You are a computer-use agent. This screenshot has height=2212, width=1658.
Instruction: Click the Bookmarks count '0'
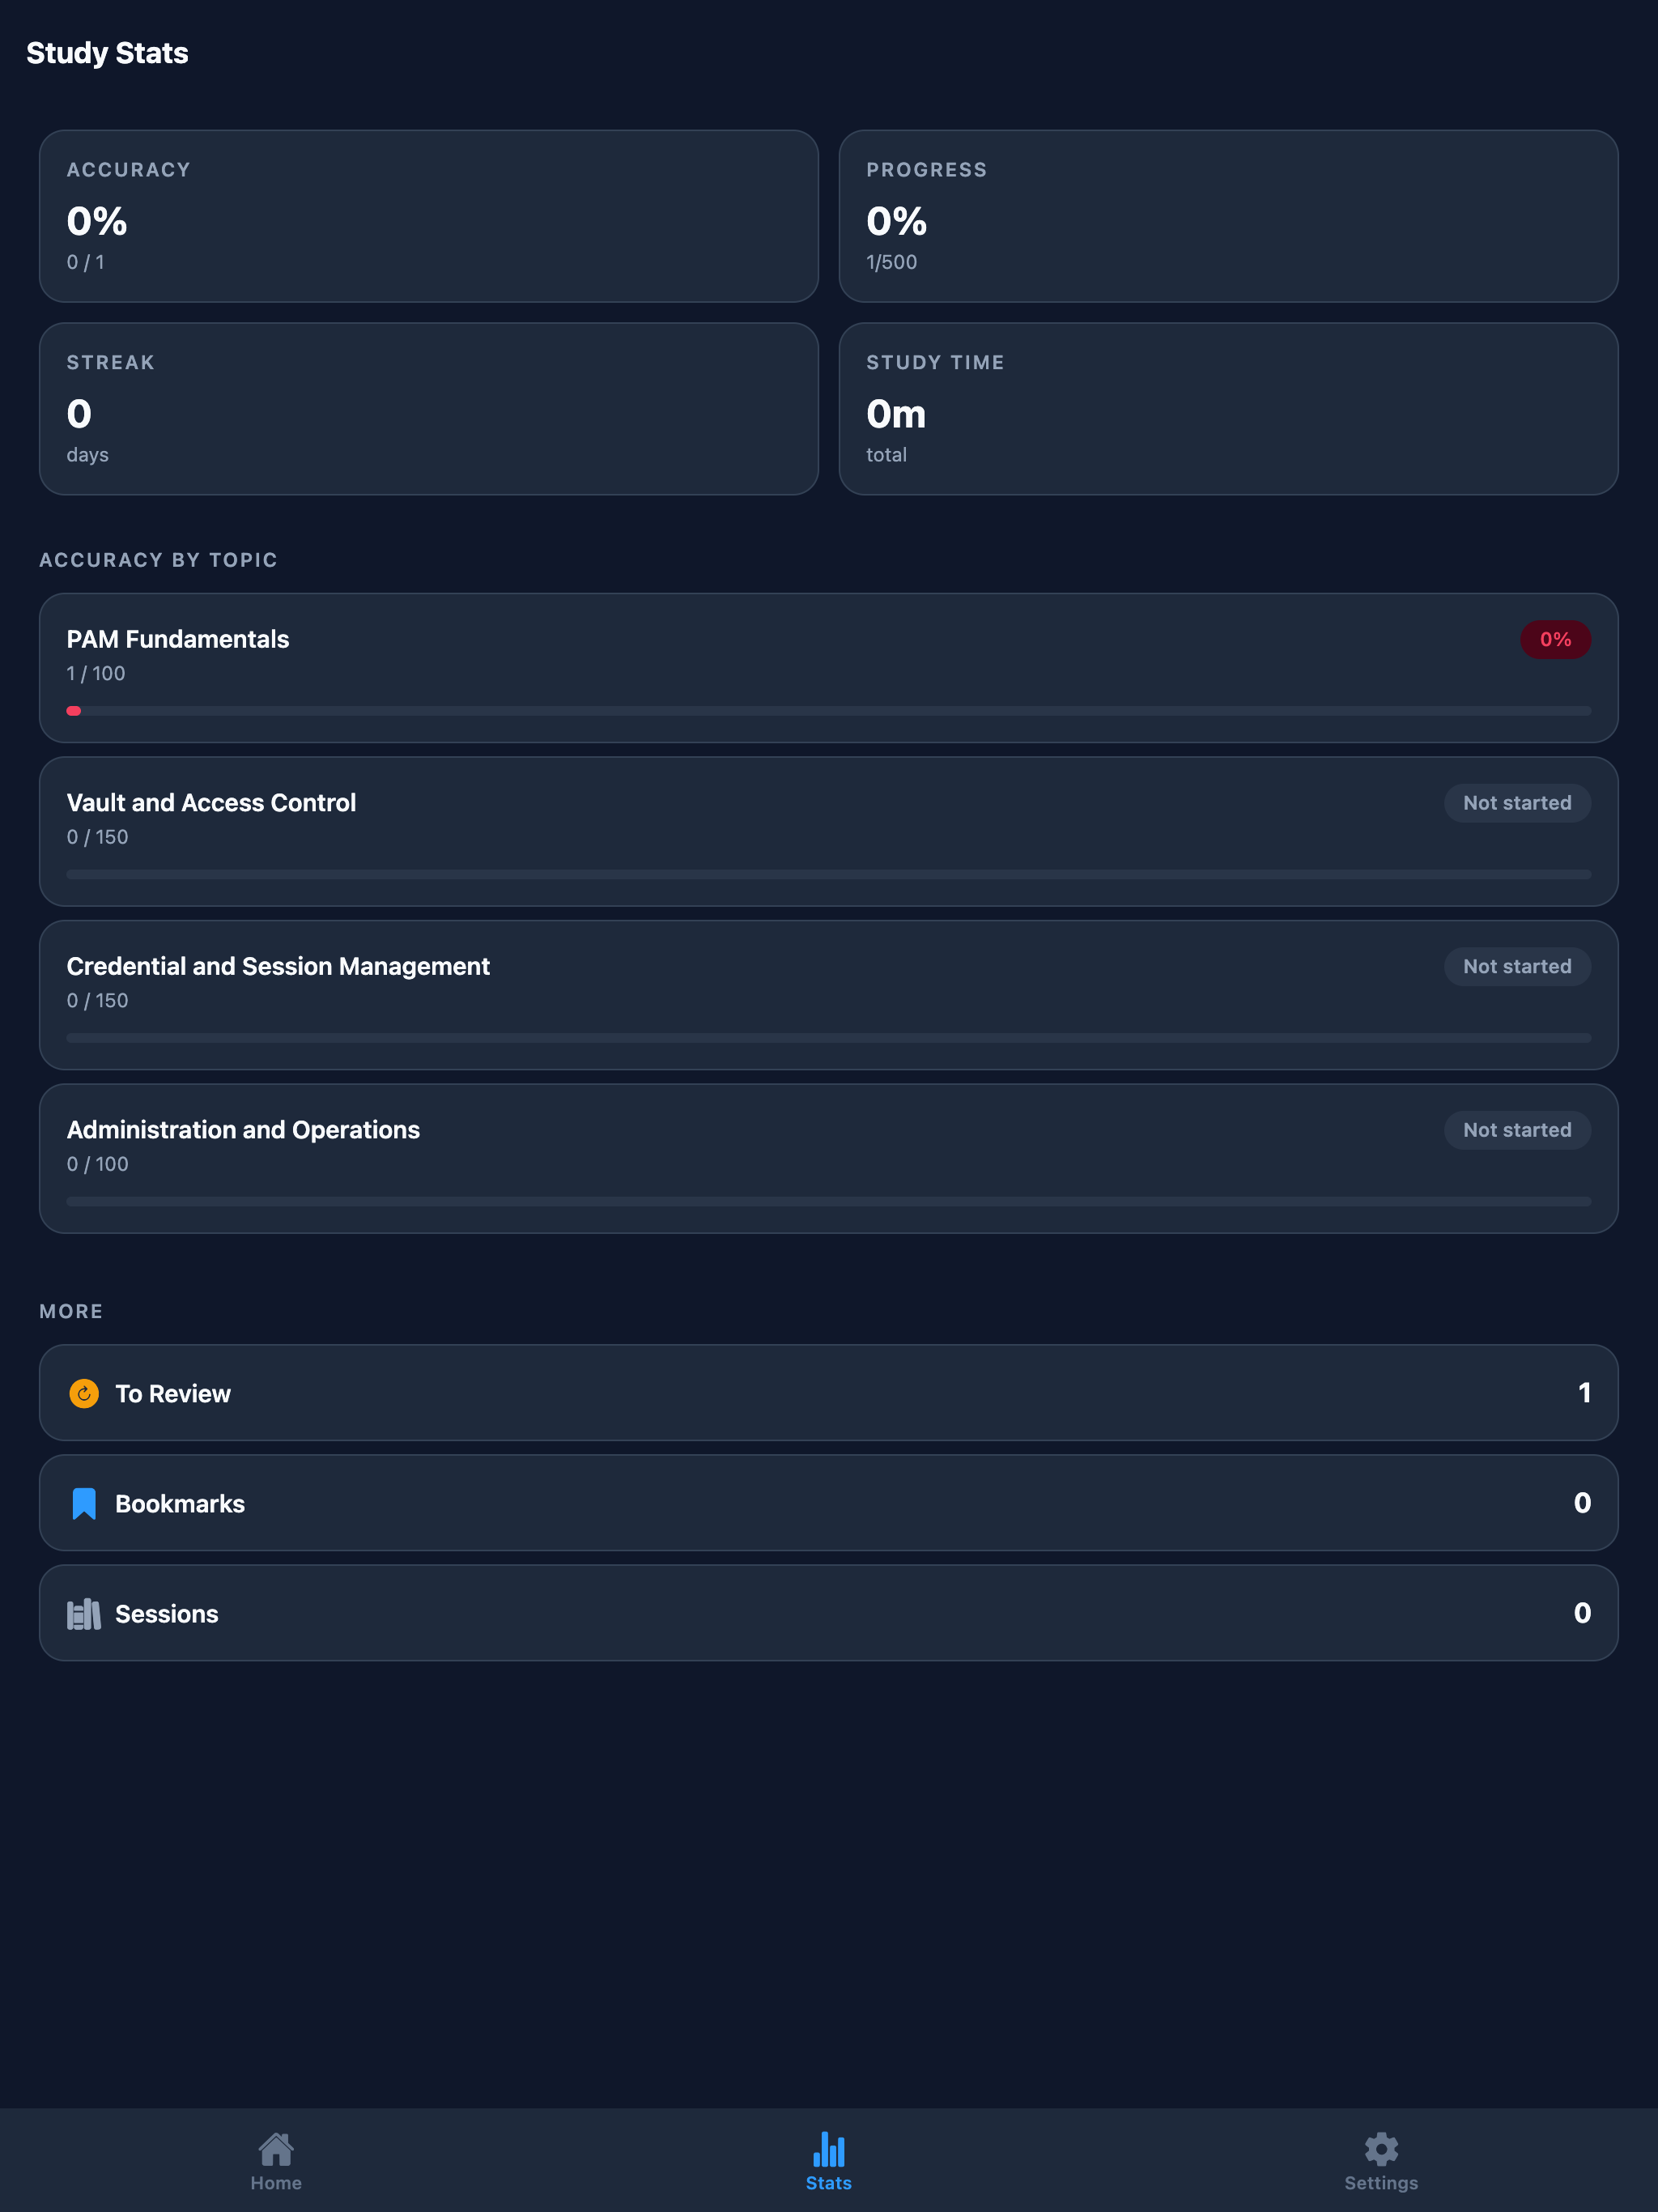(x=1582, y=1503)
